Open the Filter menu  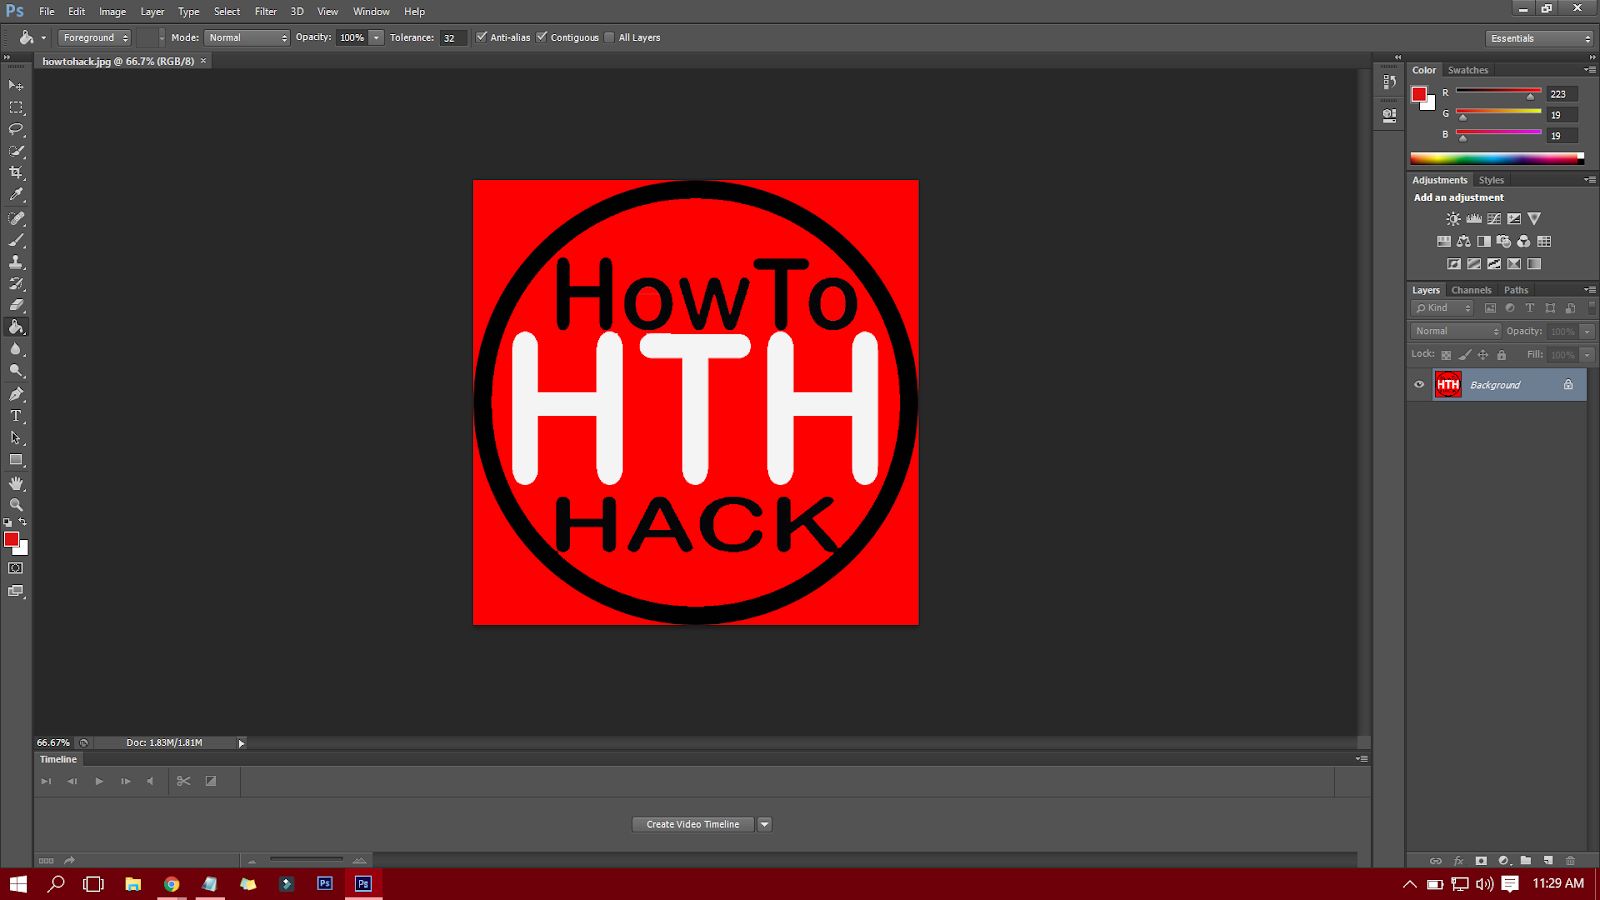coord(265,12)
